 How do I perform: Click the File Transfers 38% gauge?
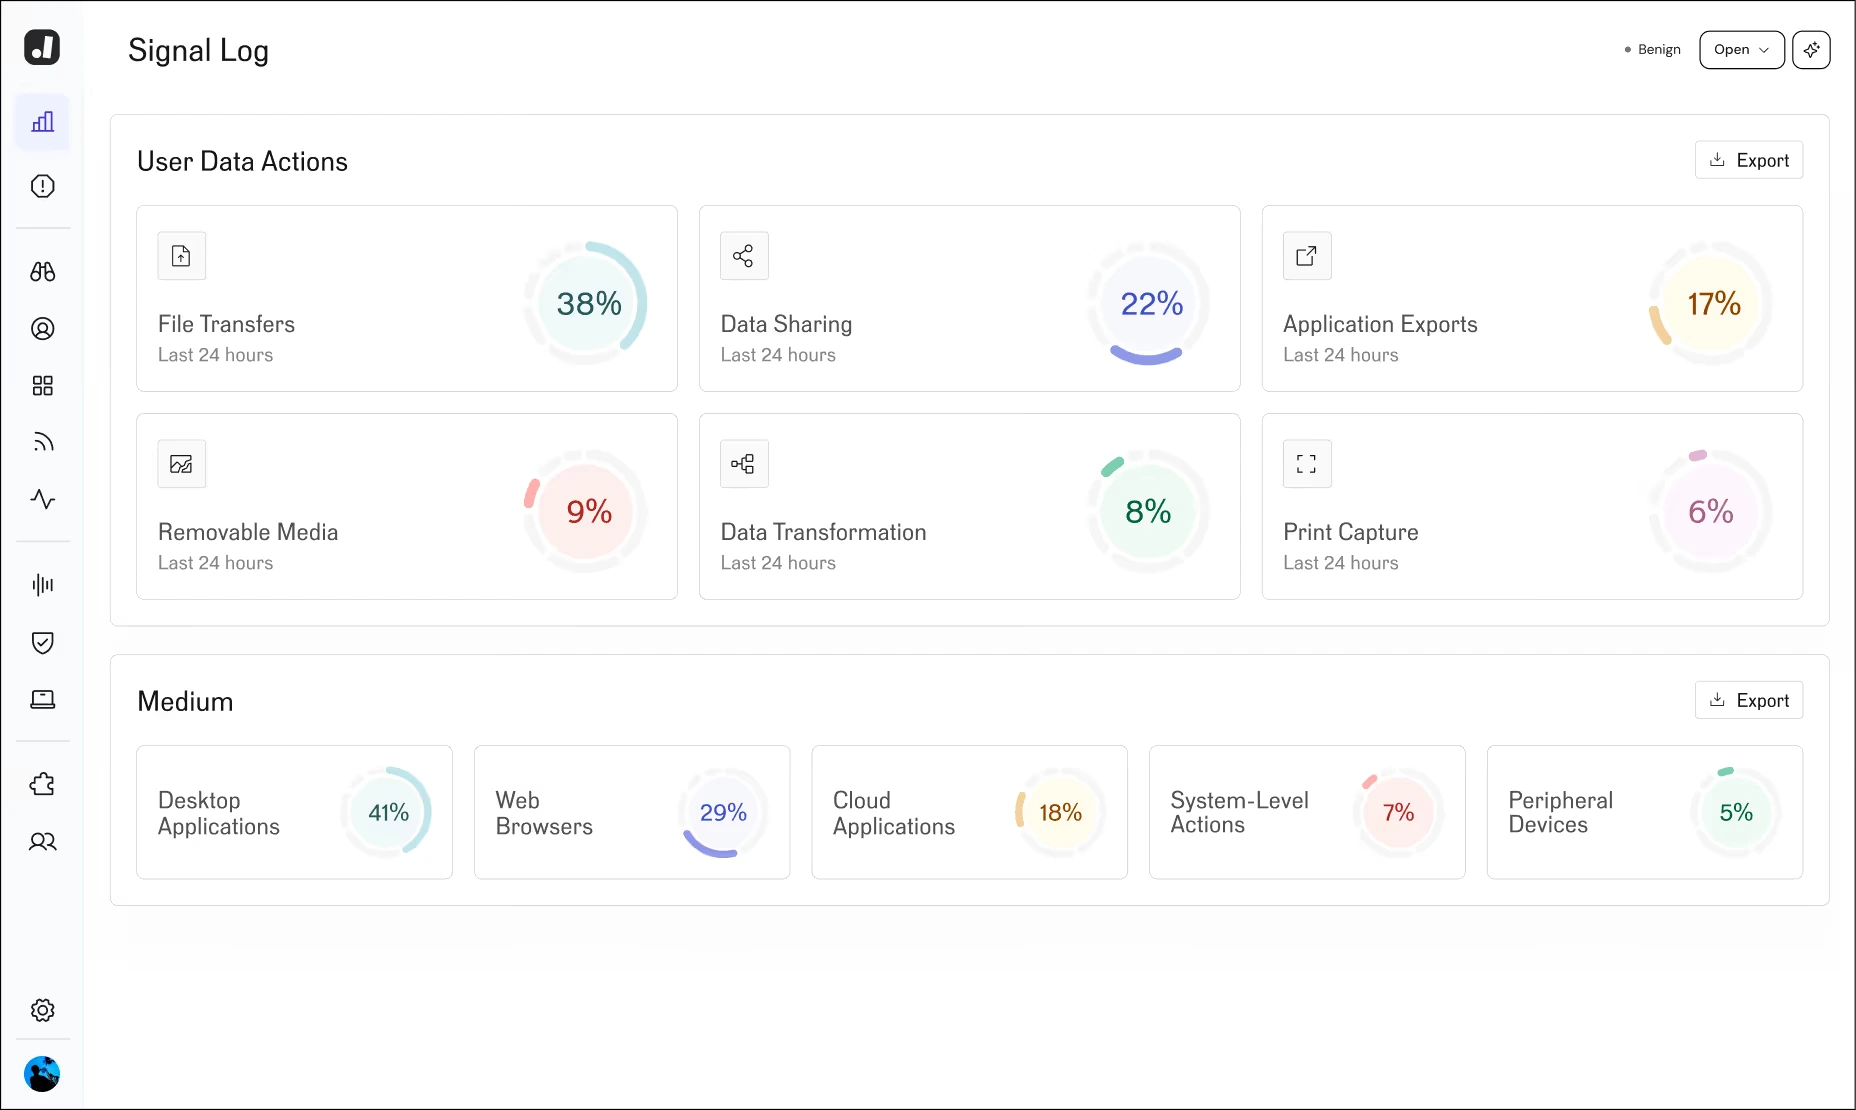(587, 303)
